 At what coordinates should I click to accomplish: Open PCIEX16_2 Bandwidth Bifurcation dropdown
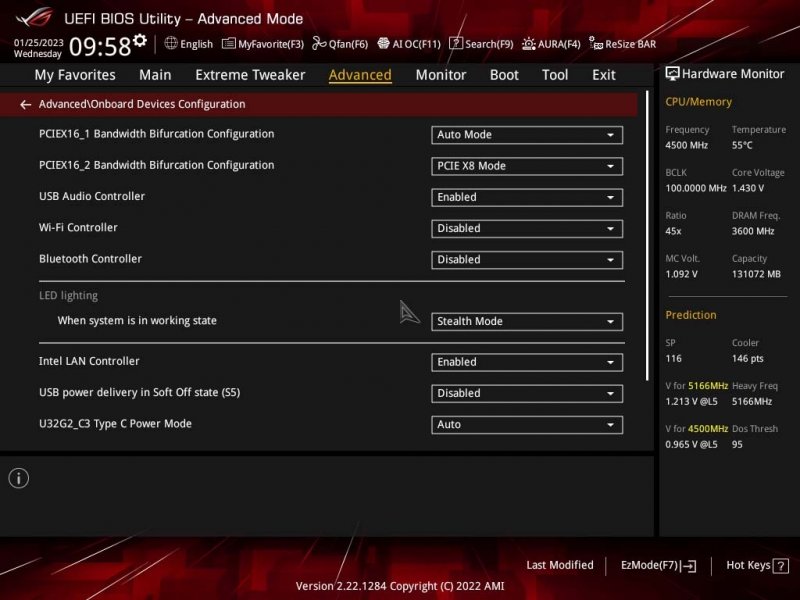[x=527, y=166]
